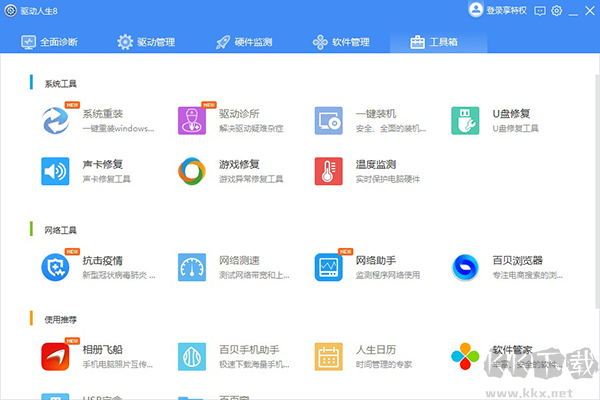Click the U盘修复 title text
The width and height of the screenshot is (600, 400).
click(x=511, y=114)
